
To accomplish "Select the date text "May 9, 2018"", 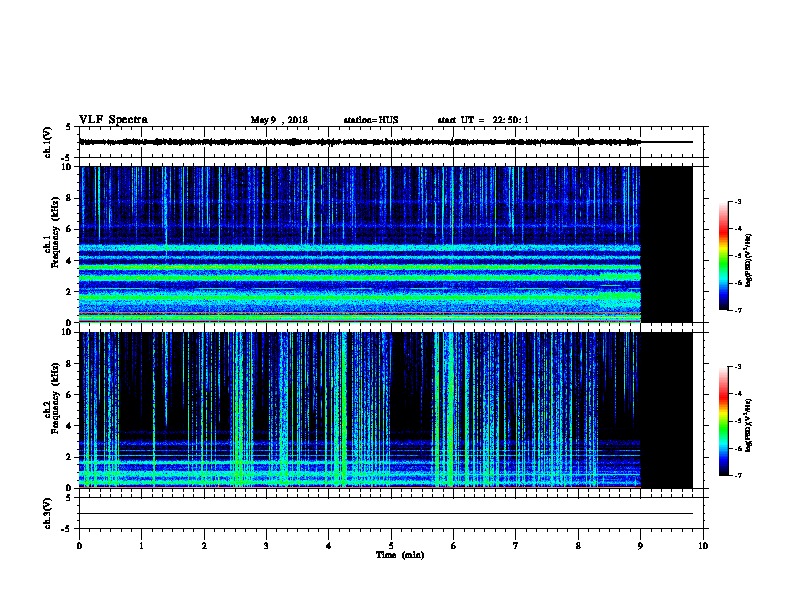I will tap(279, 120).
